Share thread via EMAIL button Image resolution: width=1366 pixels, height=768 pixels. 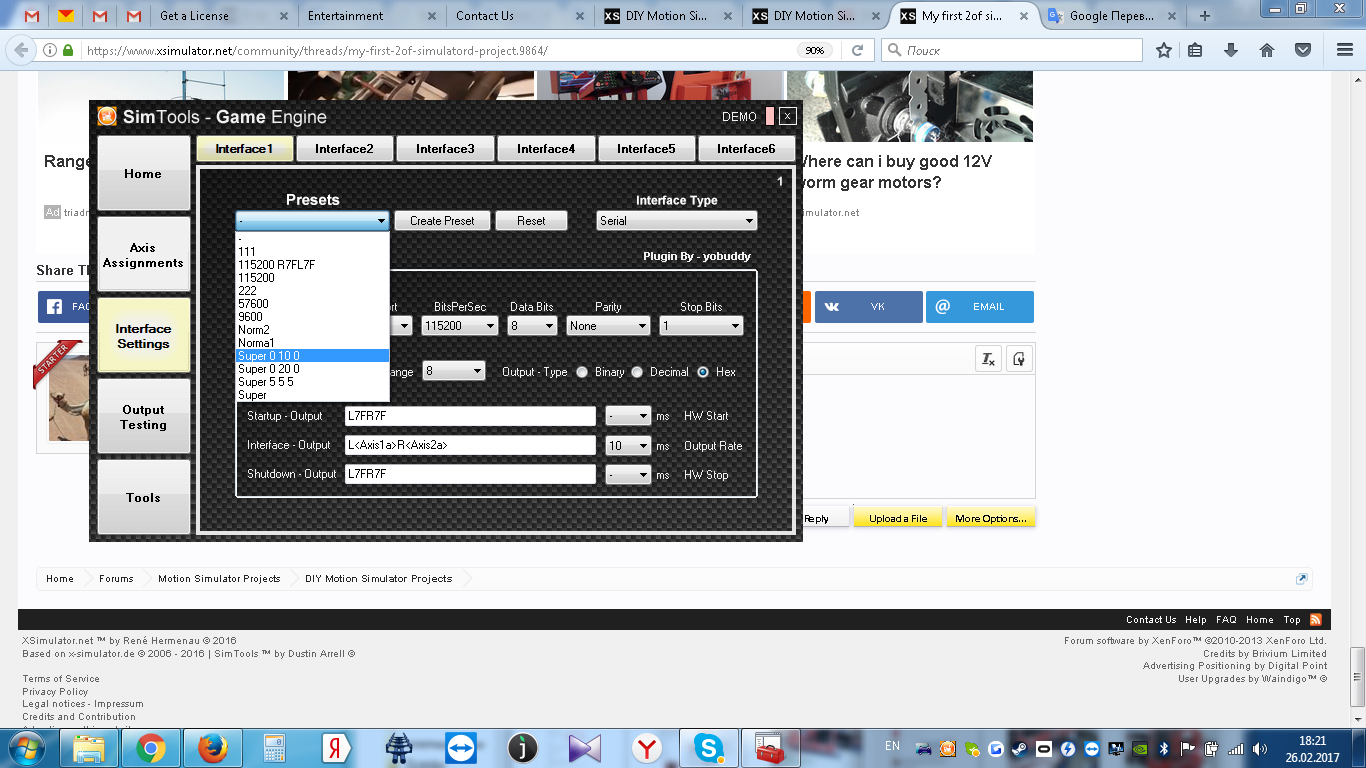980,307
